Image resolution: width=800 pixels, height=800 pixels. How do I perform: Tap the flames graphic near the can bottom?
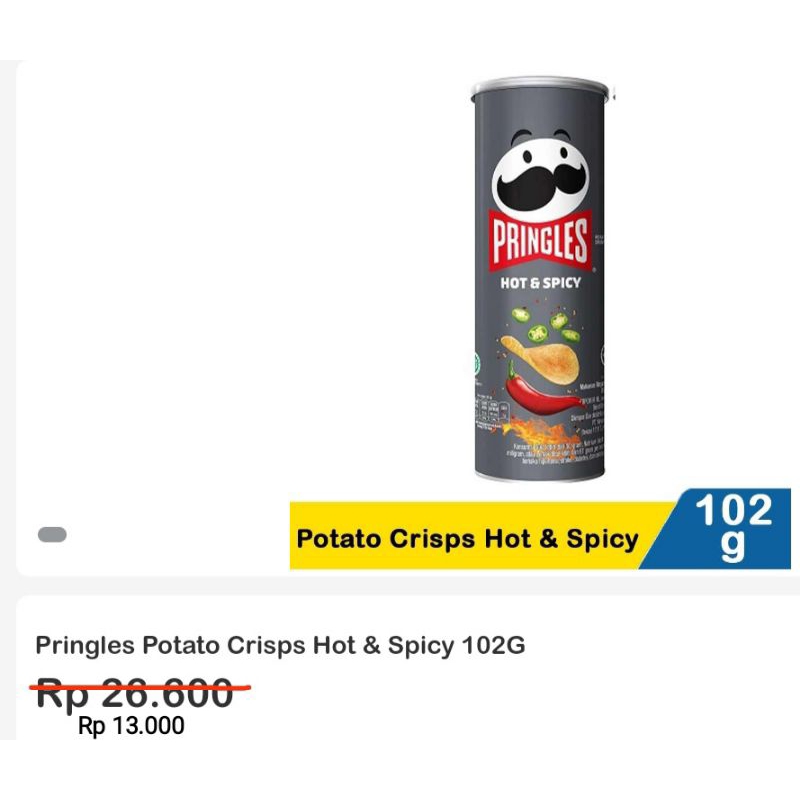tap(541, 431)
